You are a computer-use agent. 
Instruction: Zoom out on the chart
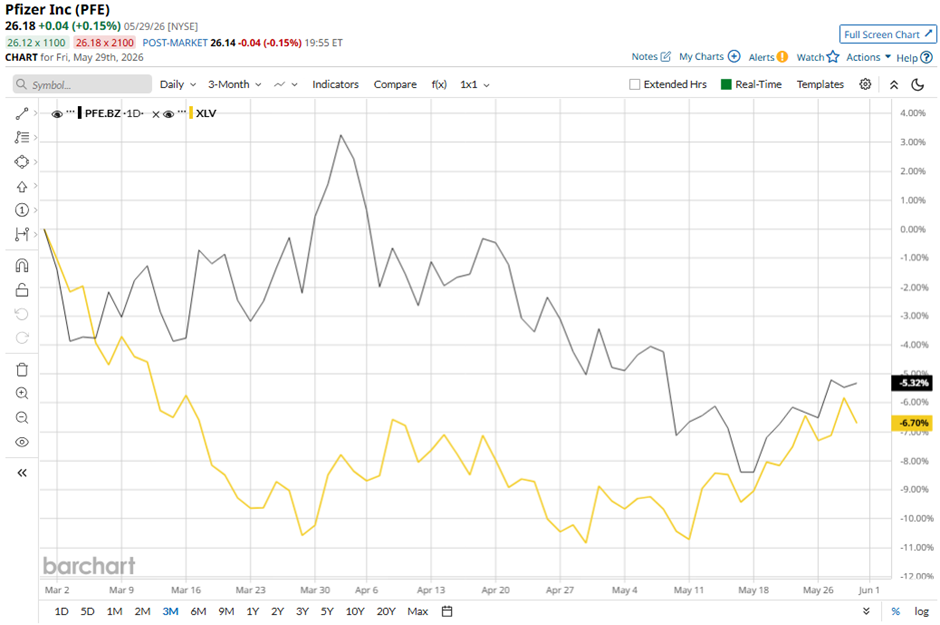tap(22, 418)
